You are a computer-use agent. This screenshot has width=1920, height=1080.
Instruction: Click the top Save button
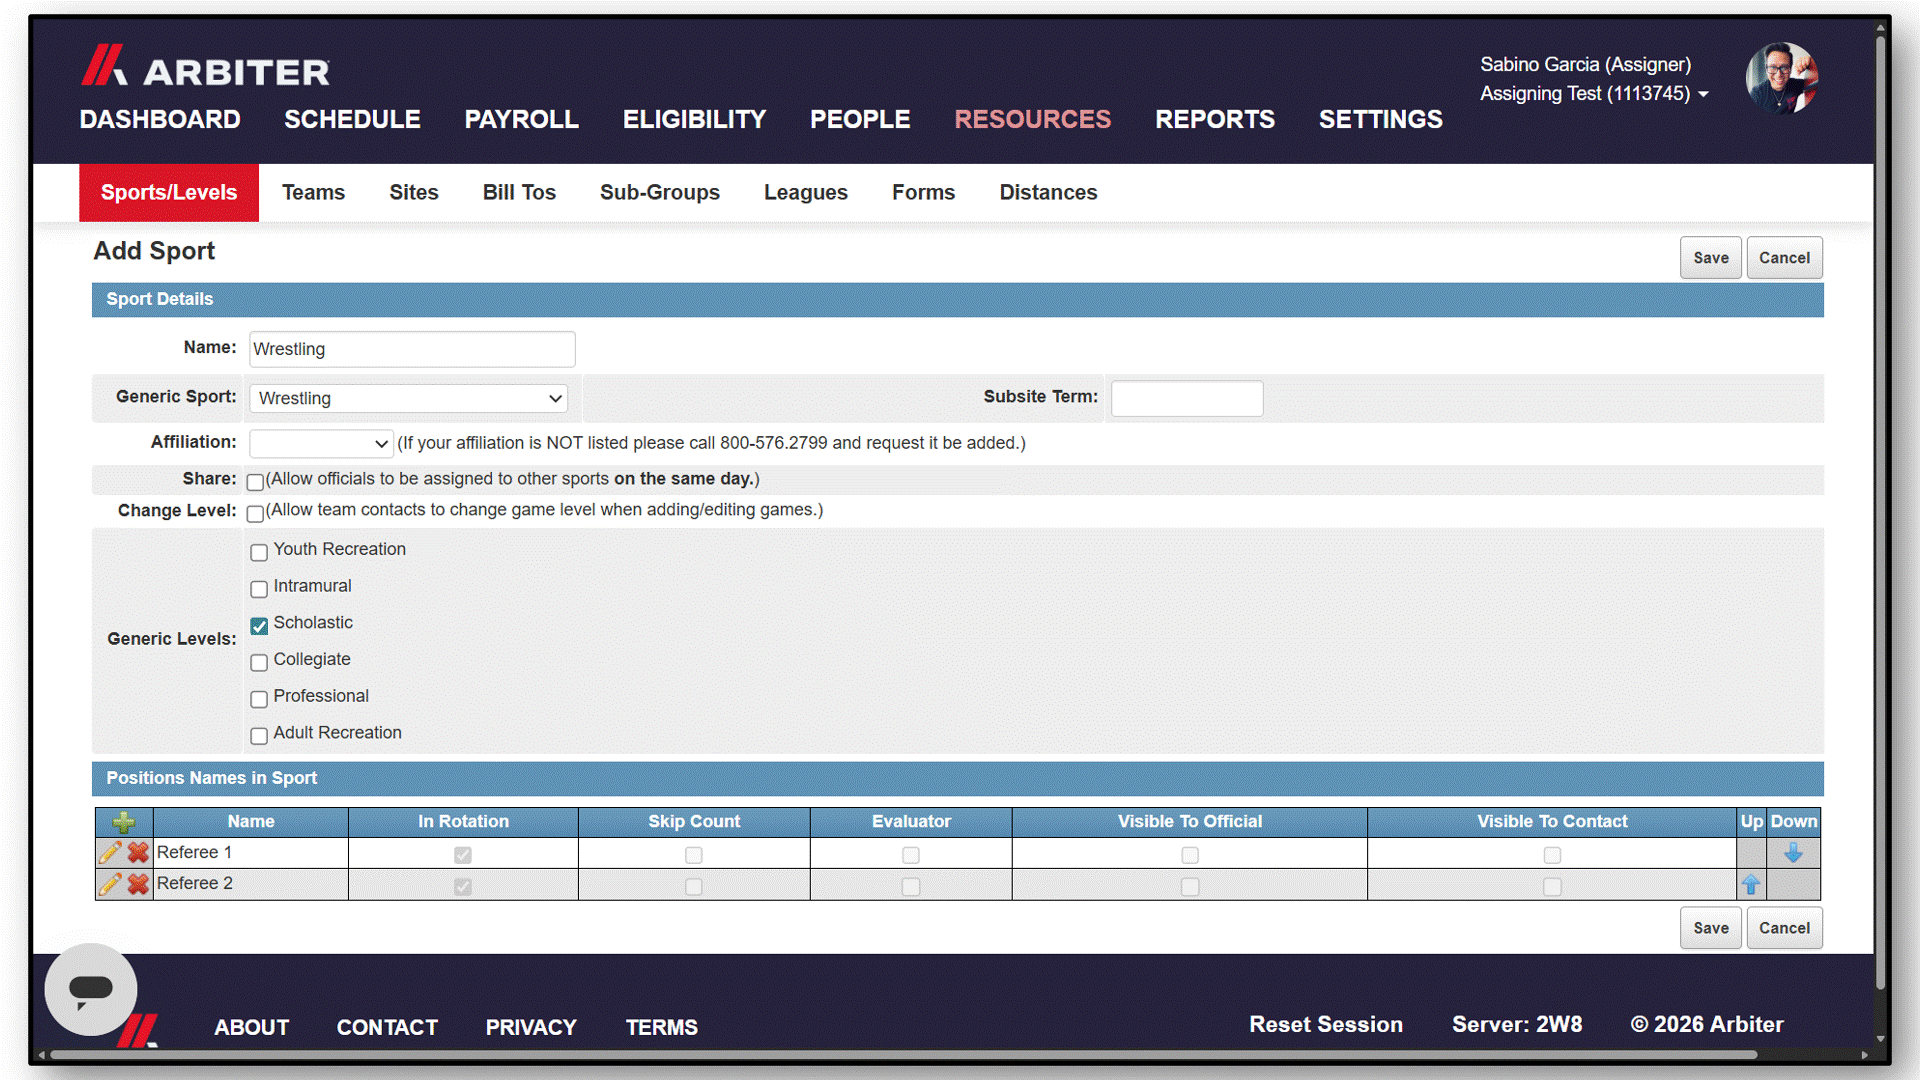(x=1711, y=258)
